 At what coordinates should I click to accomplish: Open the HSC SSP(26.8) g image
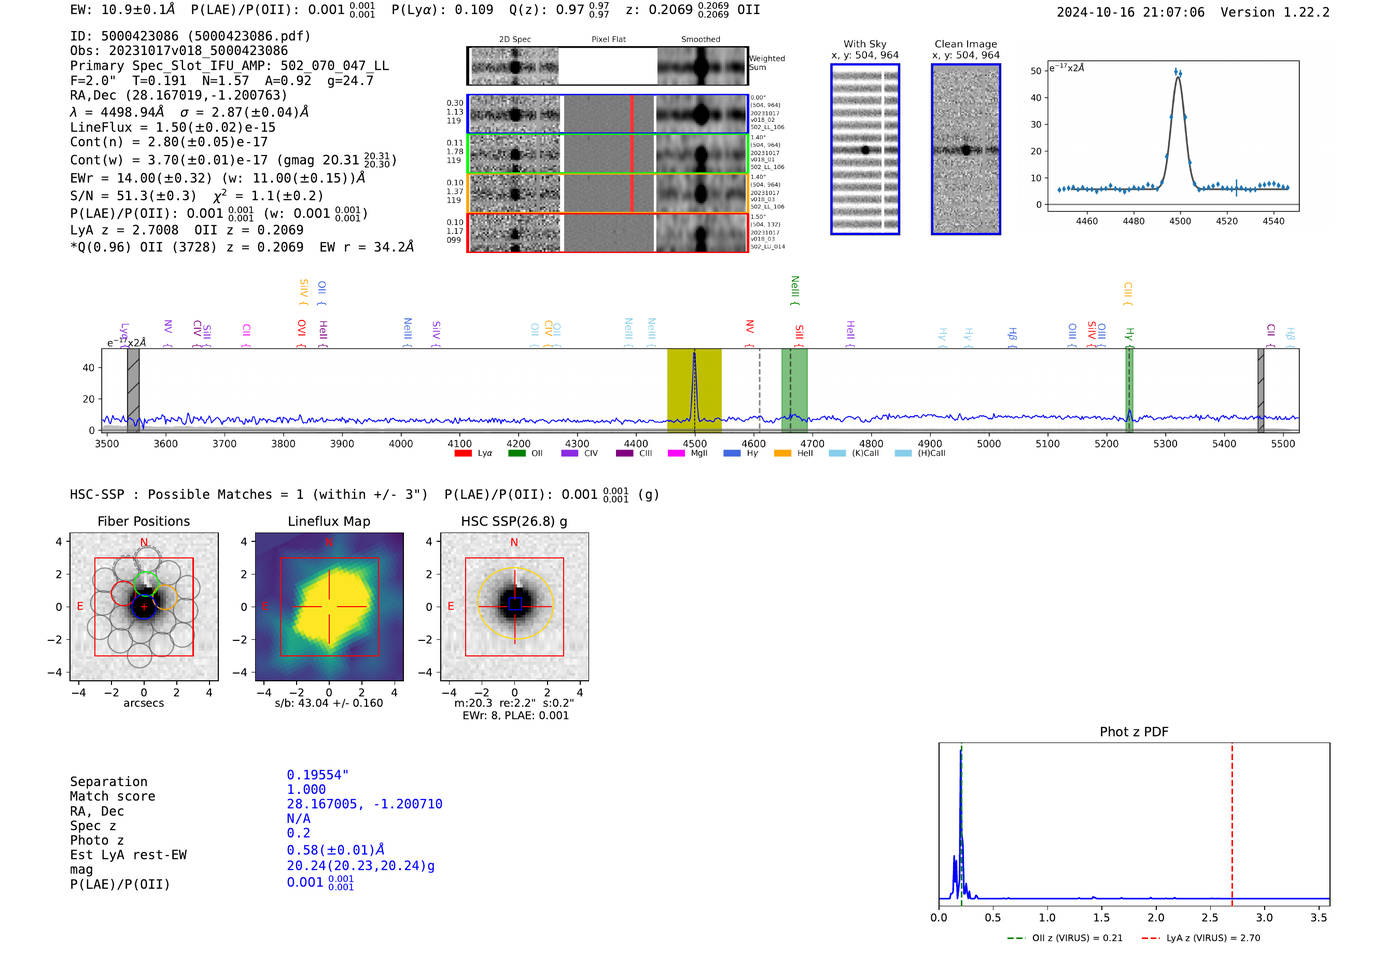click(x=514, y=607)
